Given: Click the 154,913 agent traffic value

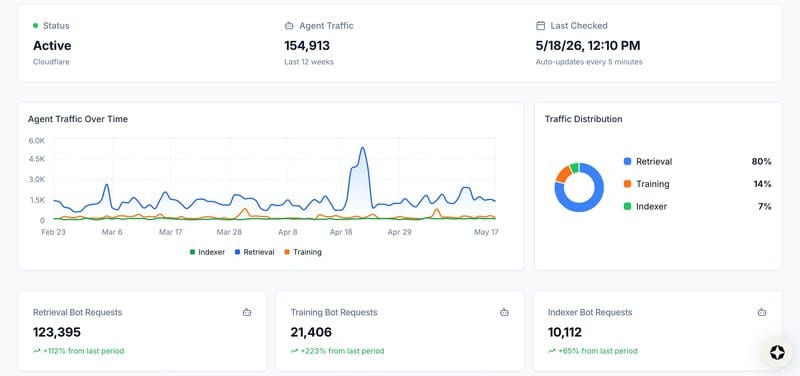Looking at the screenshot, I should click(307, 45).
